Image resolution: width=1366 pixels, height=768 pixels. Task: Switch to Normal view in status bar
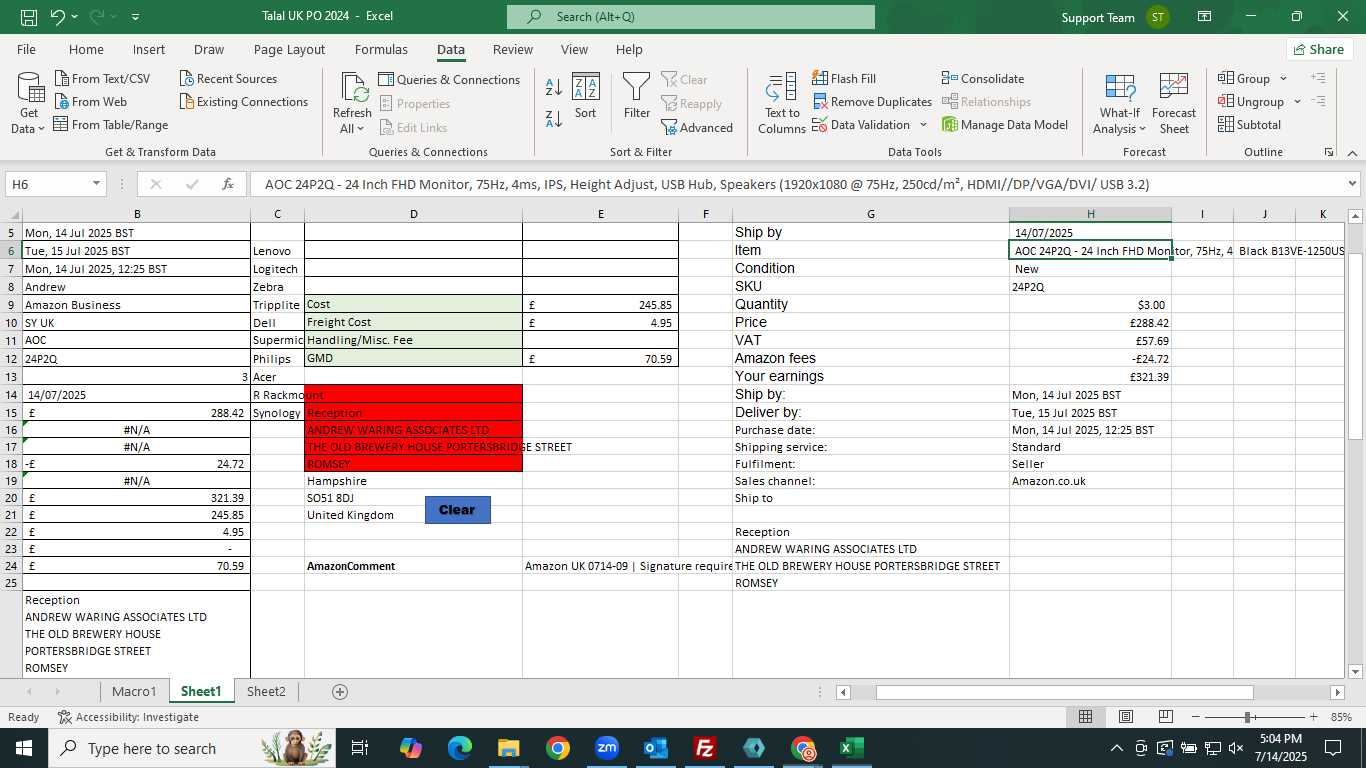point(1086,717)
